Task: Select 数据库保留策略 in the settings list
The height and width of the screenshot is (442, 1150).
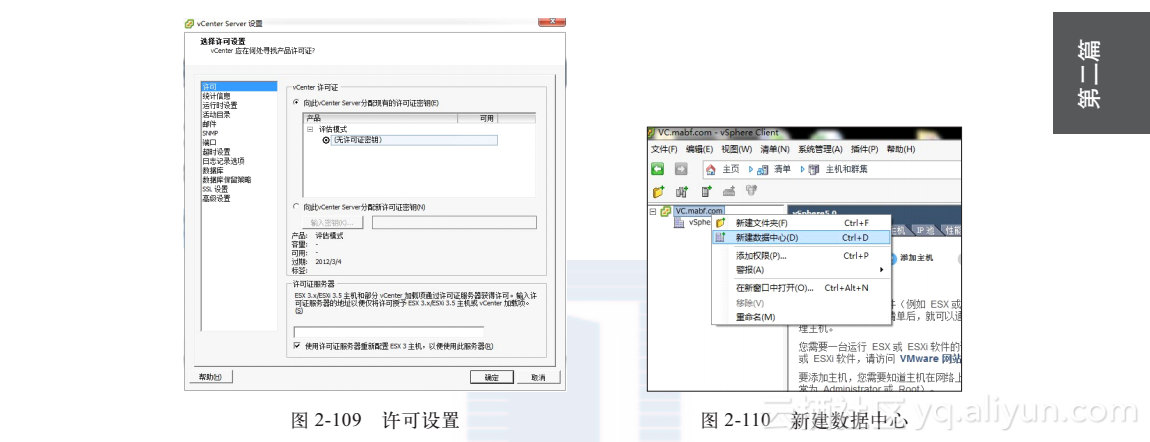Action: coord(238,180)
